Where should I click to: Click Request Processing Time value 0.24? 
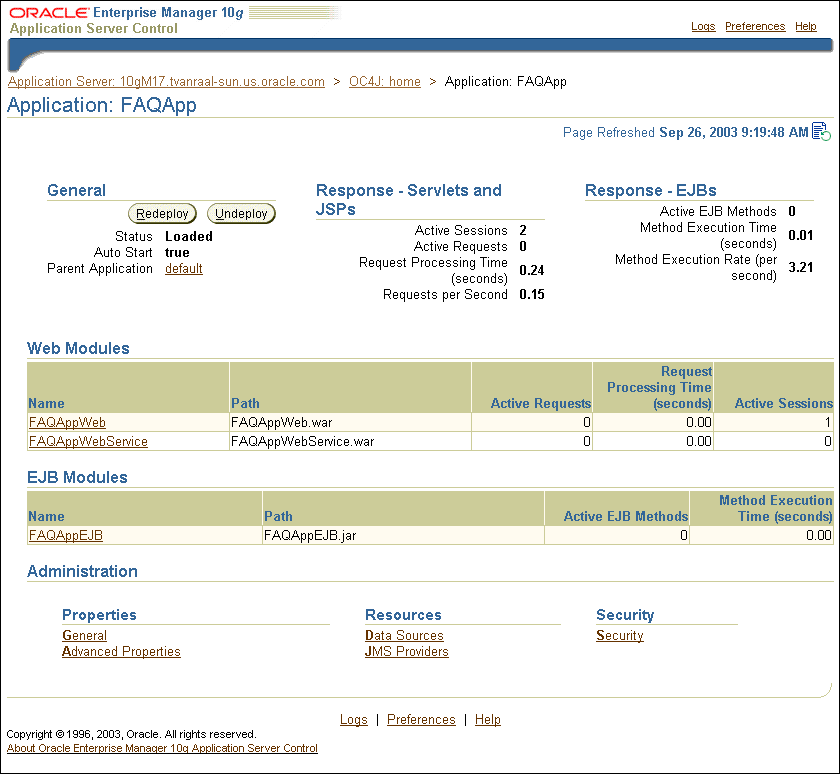click(x=531, y=270)
